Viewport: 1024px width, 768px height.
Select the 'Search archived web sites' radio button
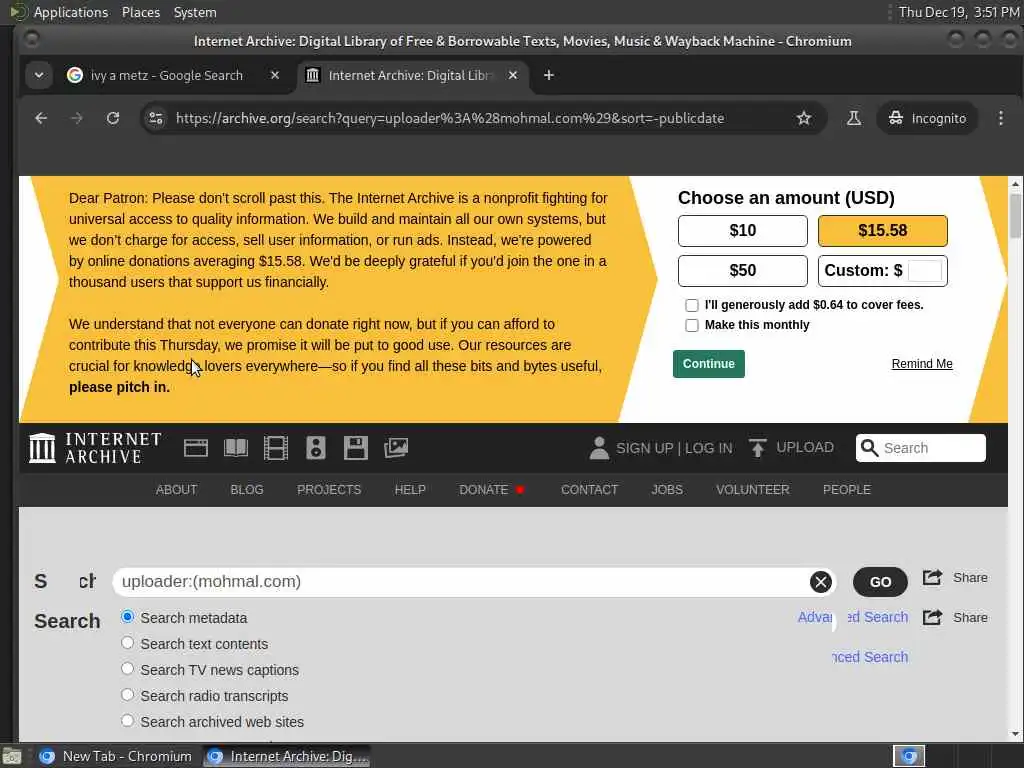tap(127, 721)
